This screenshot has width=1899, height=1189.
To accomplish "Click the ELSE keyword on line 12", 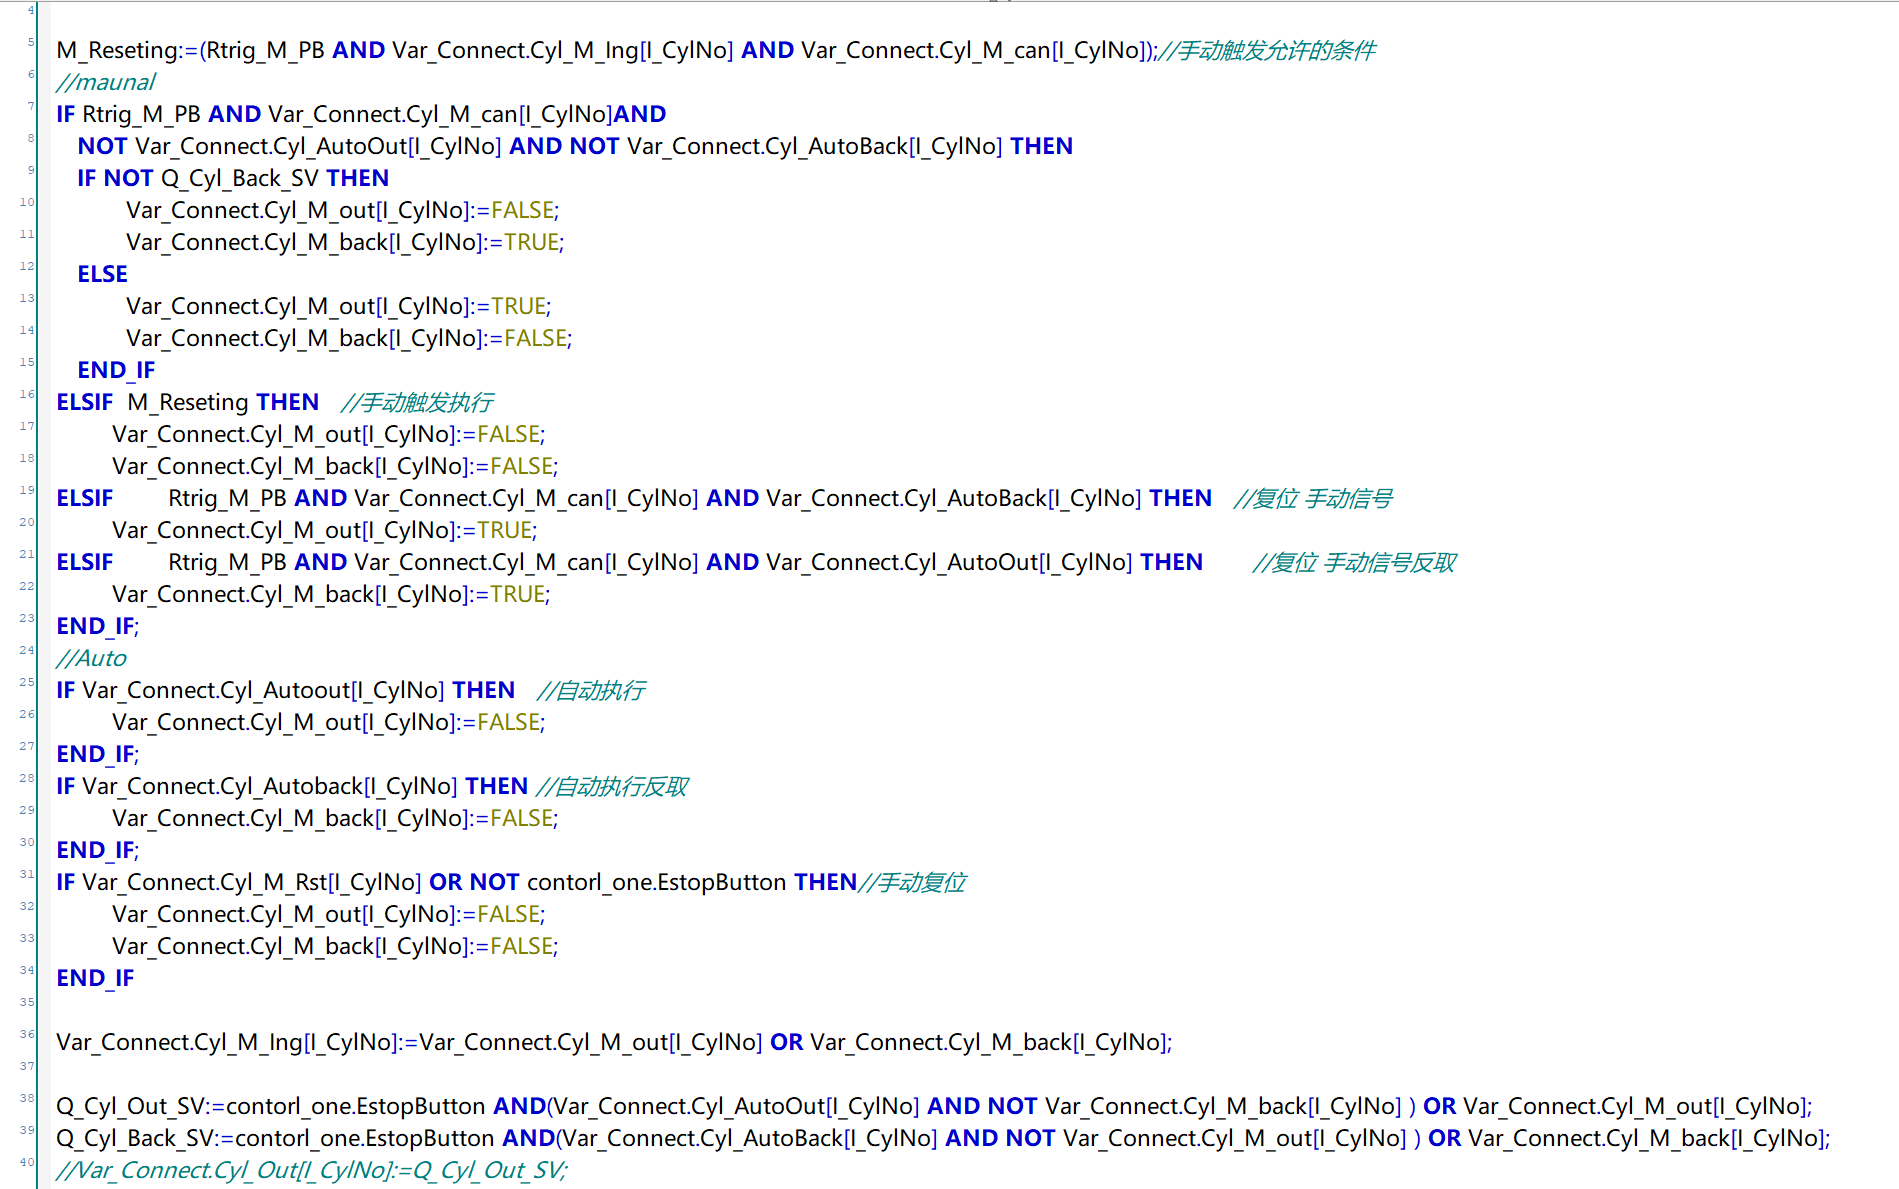I will 102,274.
